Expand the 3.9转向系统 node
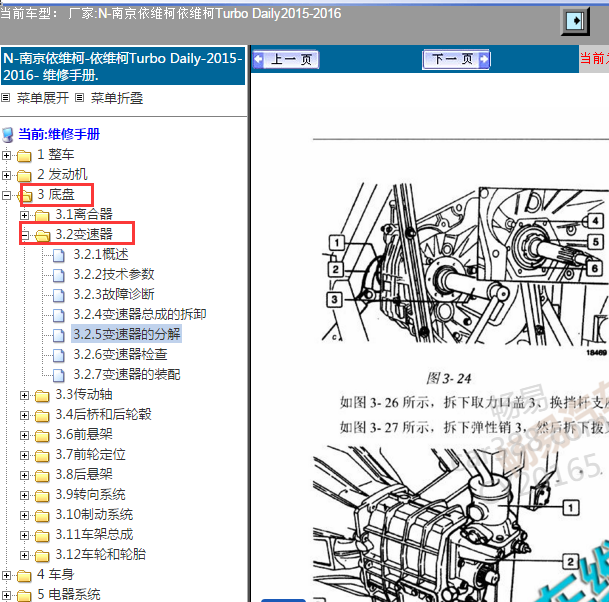The width and height of the screenshot is (609, 602). (x=24, y=495)
